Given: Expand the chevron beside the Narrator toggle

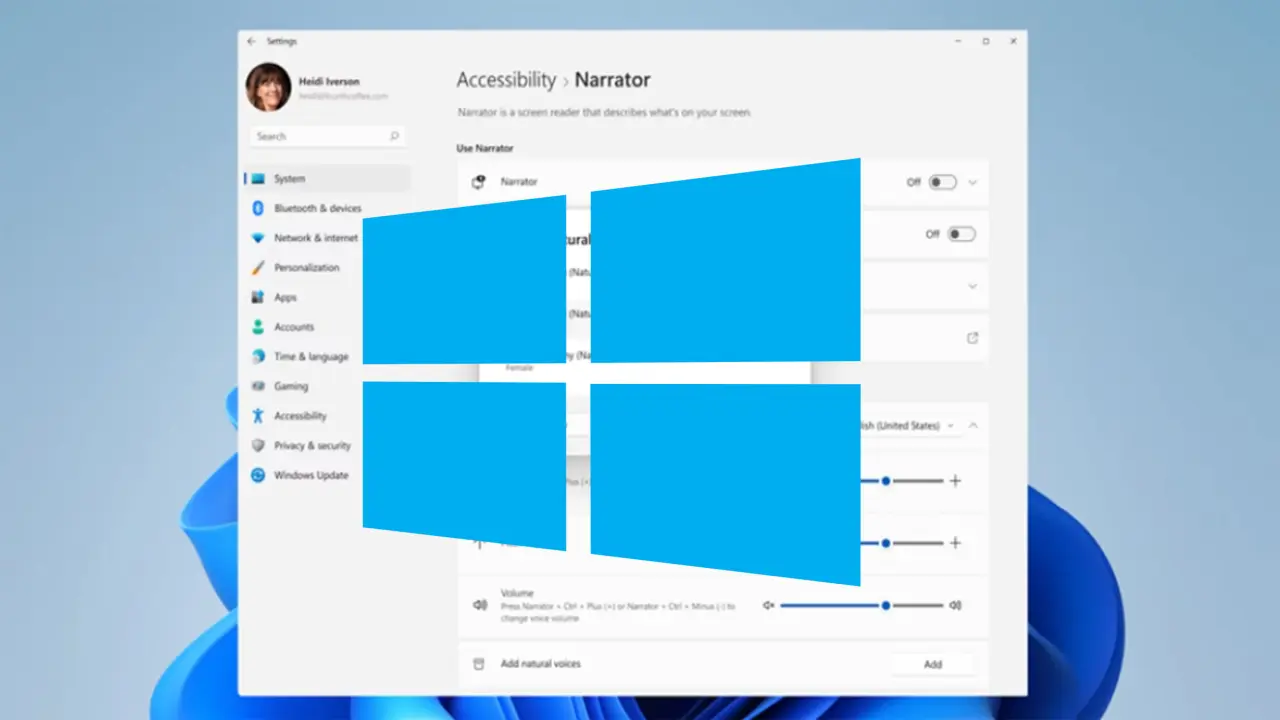Looking at the screenshot, I should tap(972, 182).
